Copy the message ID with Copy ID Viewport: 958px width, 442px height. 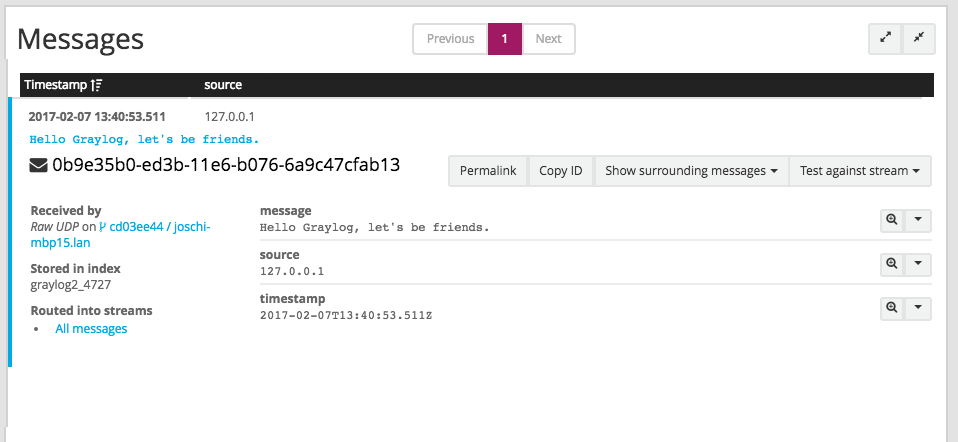pos(560,171)
